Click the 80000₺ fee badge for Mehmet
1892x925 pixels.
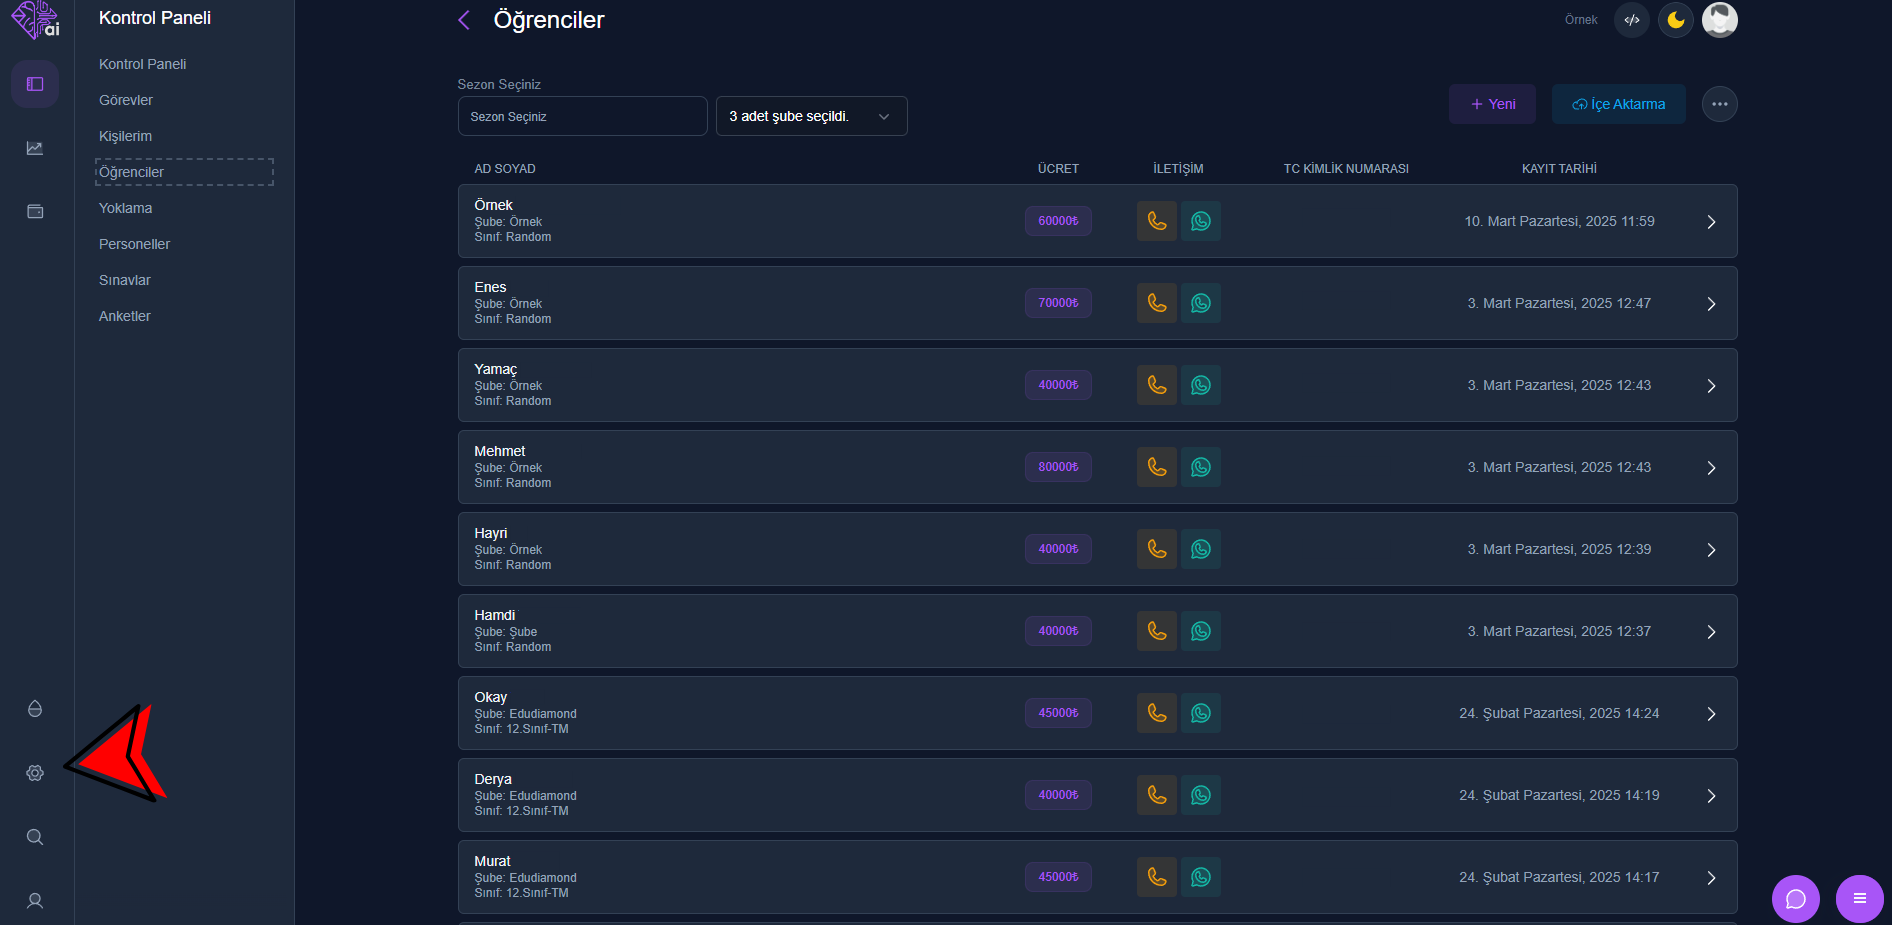click(x=1058, y=467)
